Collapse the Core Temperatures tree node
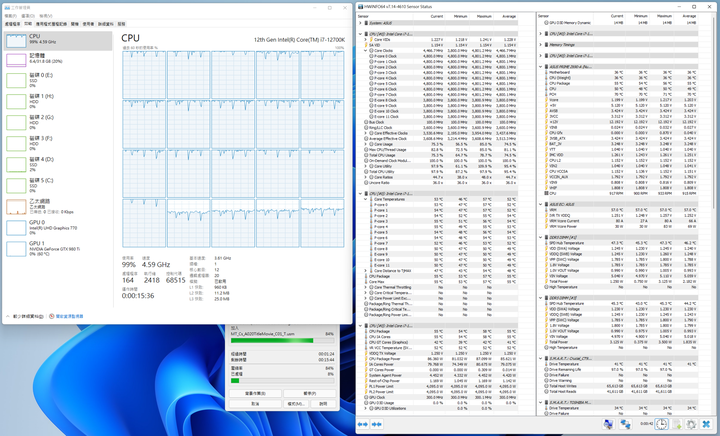The width and height of the screenshot is (720, 436). click(366, 199)
